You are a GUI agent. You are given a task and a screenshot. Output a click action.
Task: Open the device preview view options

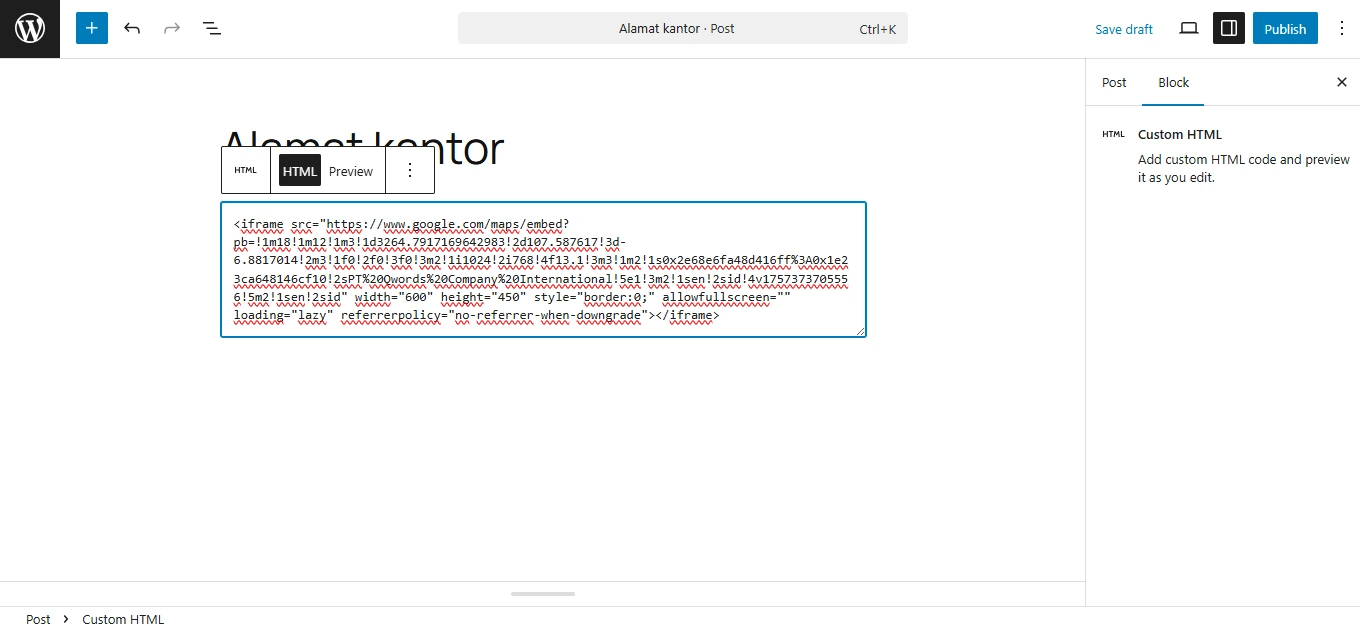(1189, 28)
